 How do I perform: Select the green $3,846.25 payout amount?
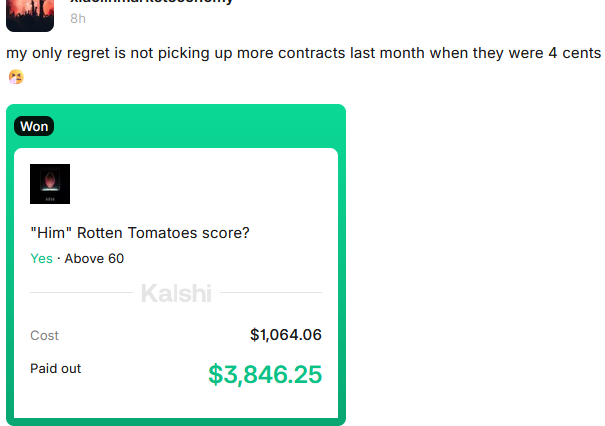[265, 374]
